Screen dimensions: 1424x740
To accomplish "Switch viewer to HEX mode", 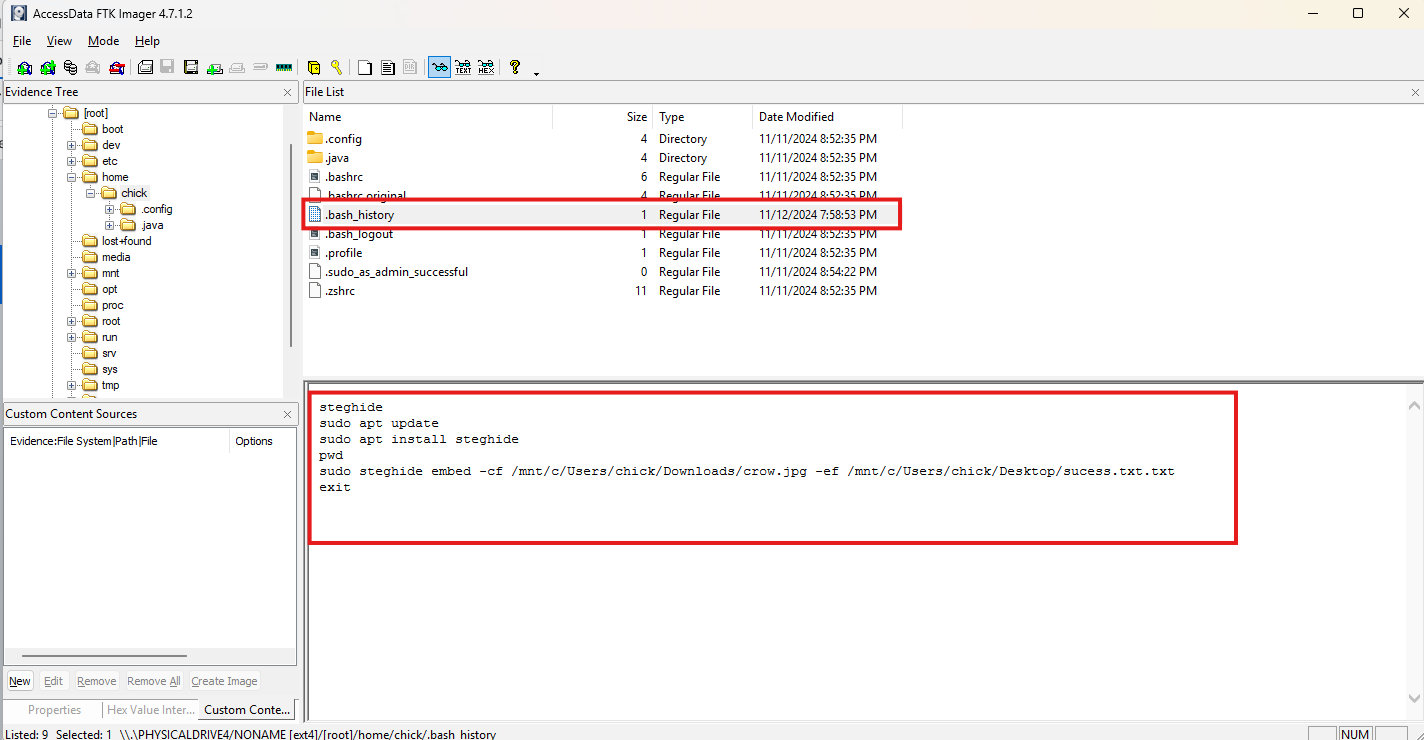I will [x=486, y=68].
